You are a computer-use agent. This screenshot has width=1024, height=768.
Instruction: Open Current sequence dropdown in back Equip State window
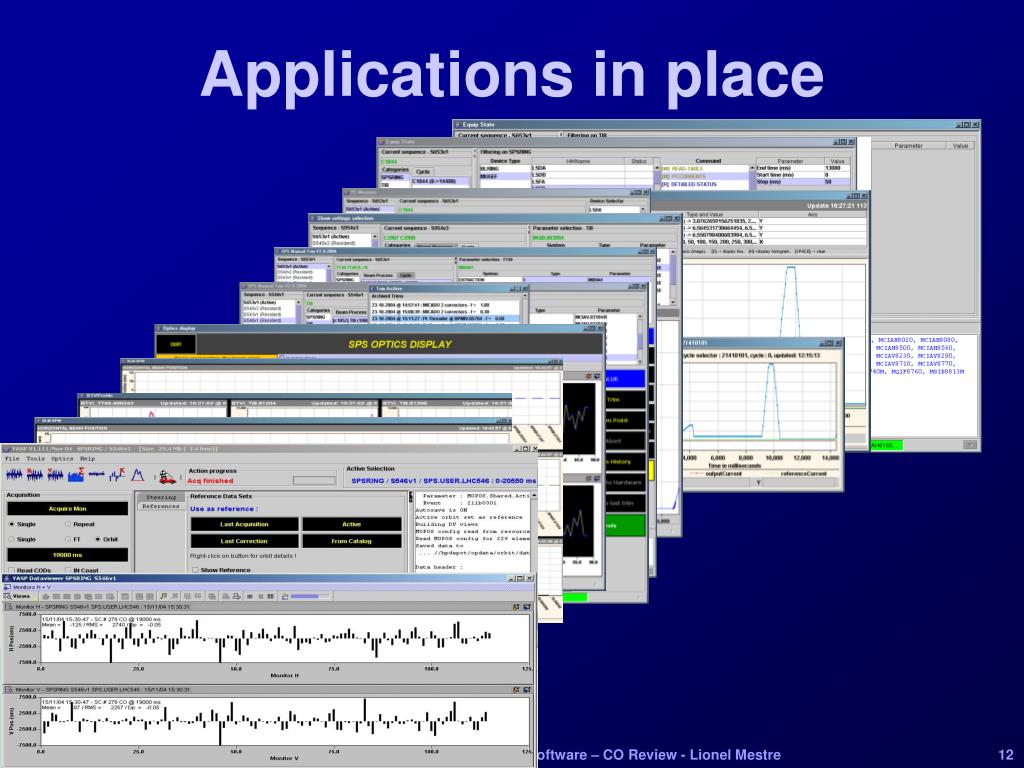coord(560,135)
